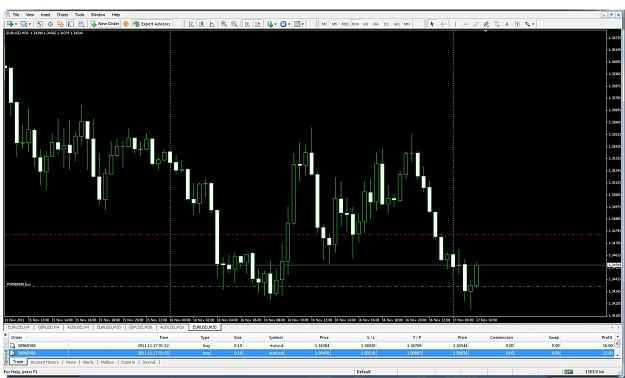Image resolution: width=625 pixels, height=378 pixels.
Task: Switch to the AUDUSD,H4 chart tab
Action: tap(78, 327)
